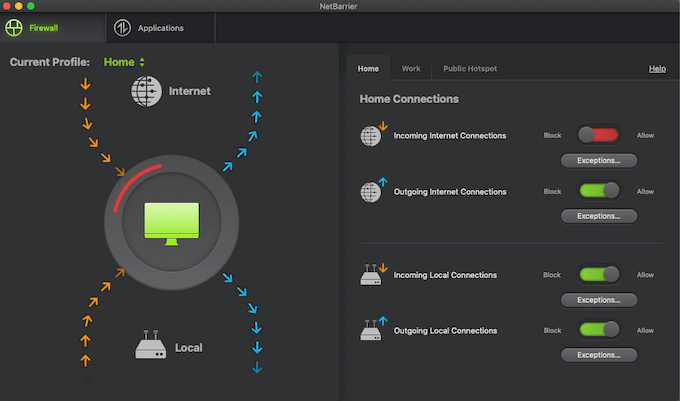Switch to the Public Hotspot tab
This screenshot has width=680, height=401.
(x=470, y=68)
